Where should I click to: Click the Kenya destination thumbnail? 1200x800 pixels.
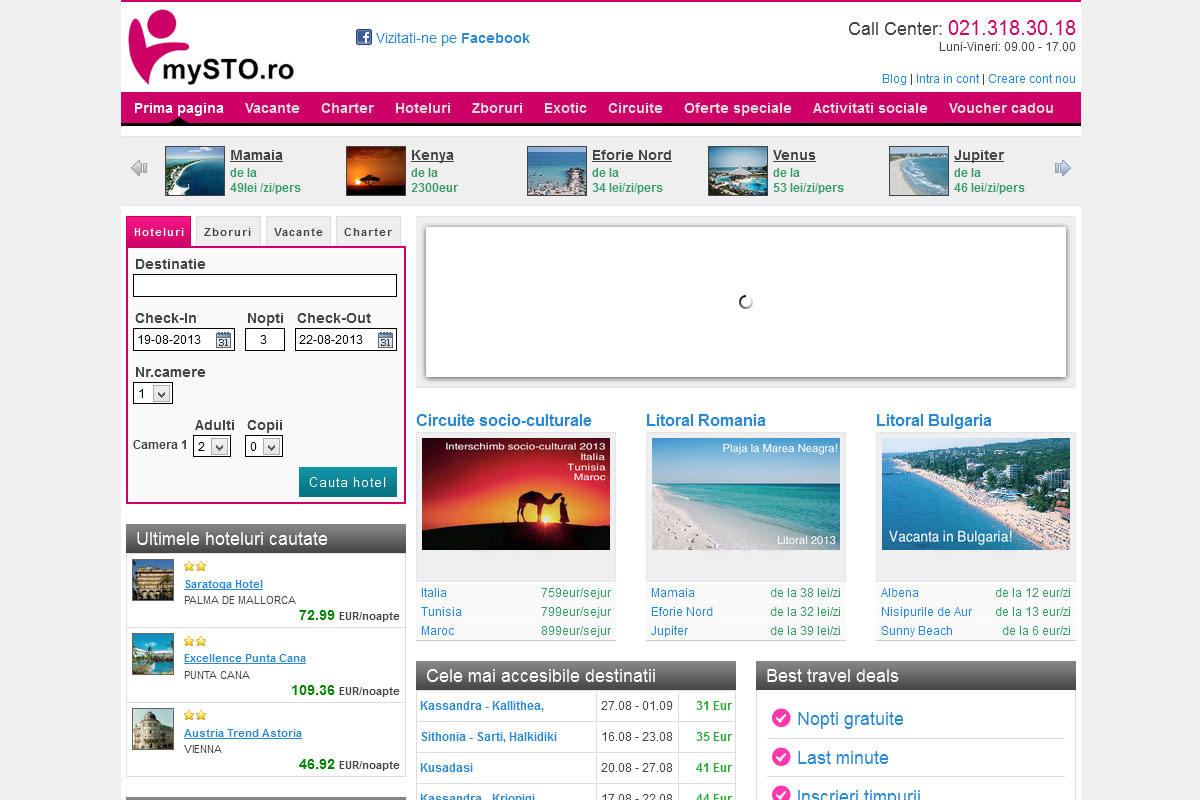(x=374, y=170)
